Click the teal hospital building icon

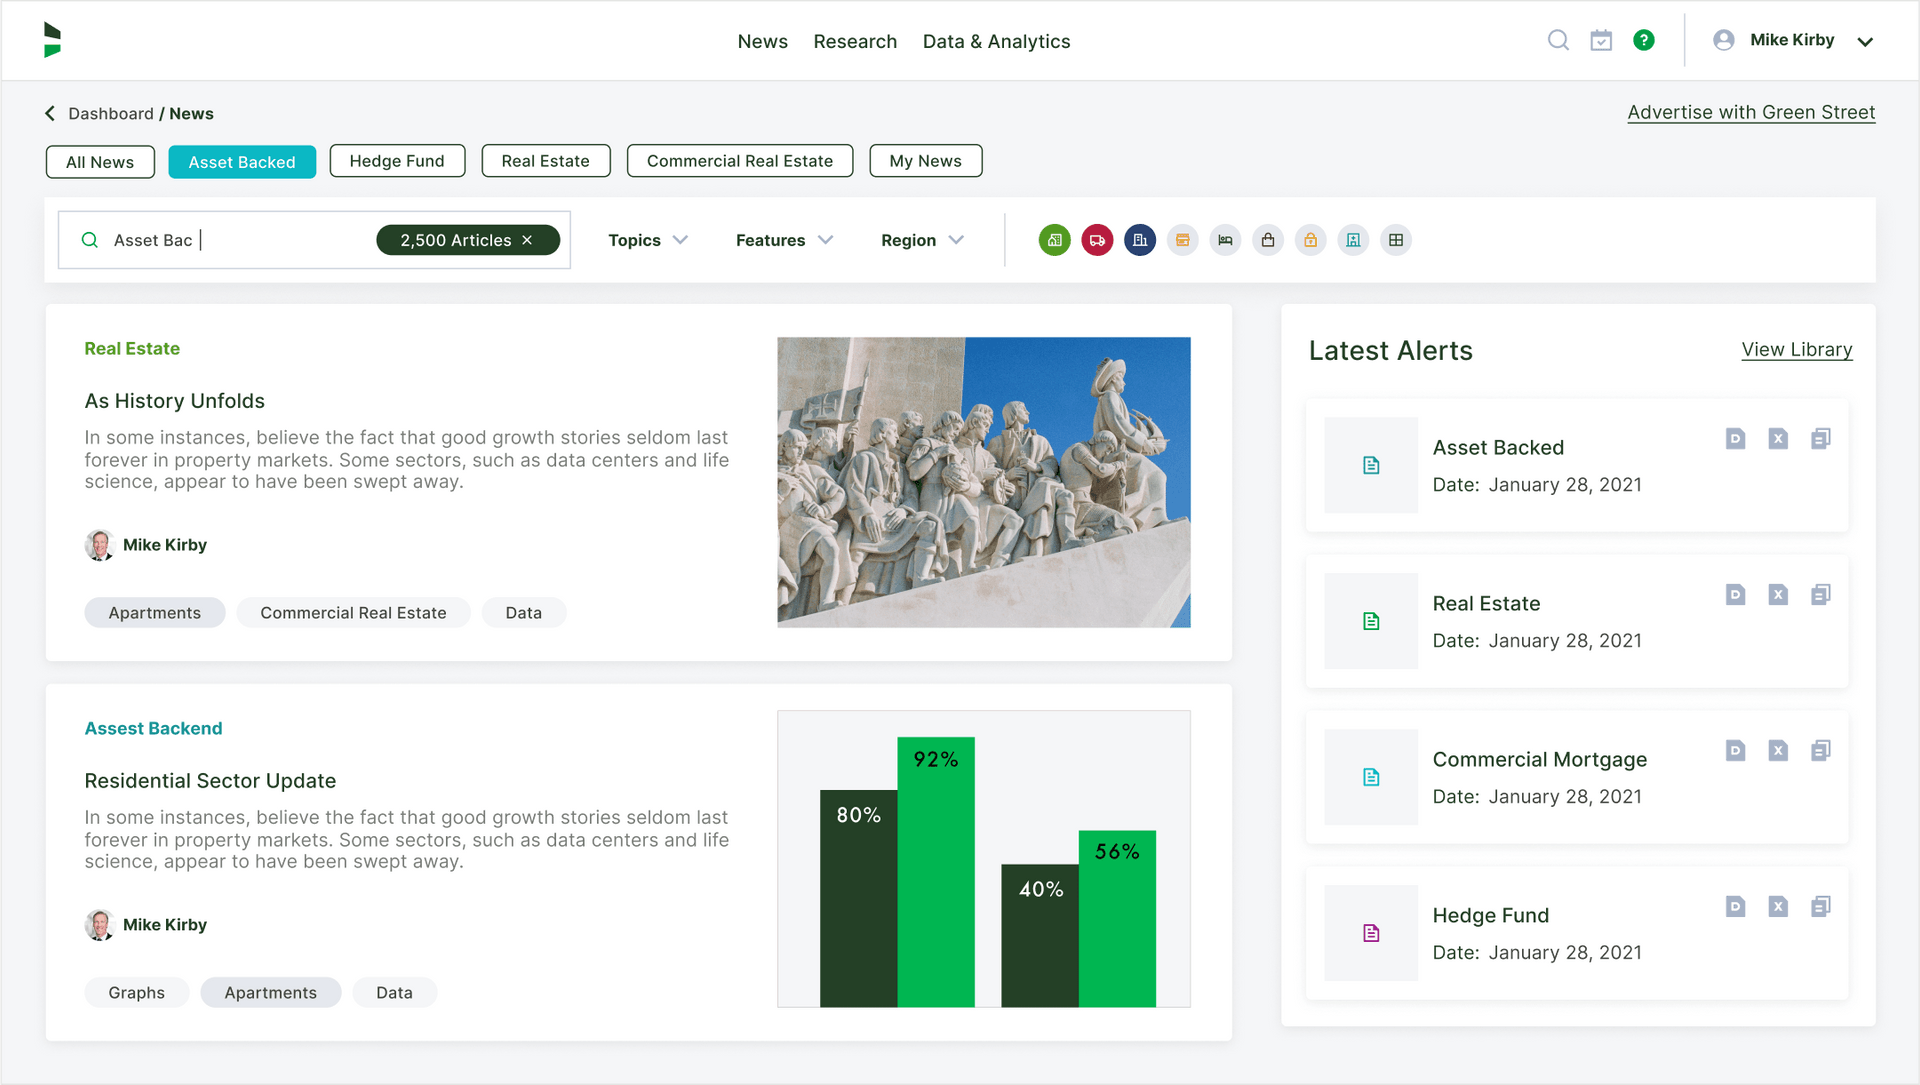pyautogui.click(x=1353, y=240)
